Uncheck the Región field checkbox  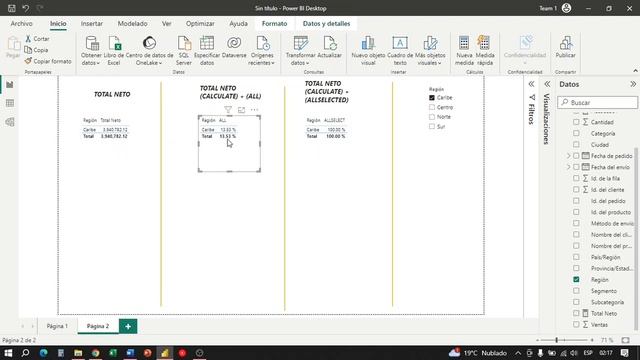click(x=576, y=280)
